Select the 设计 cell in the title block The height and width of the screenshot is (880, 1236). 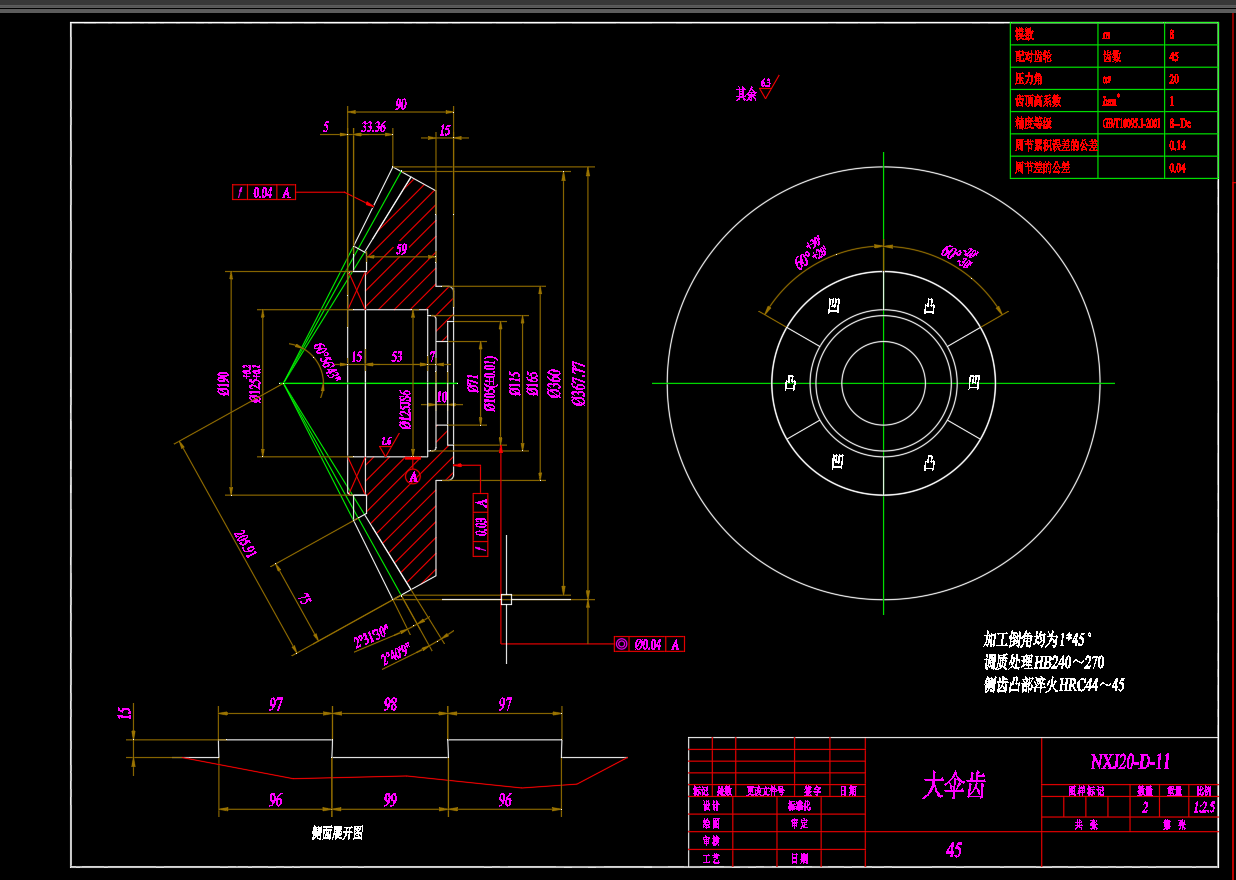pyautogui.click(x=712, y=807)
